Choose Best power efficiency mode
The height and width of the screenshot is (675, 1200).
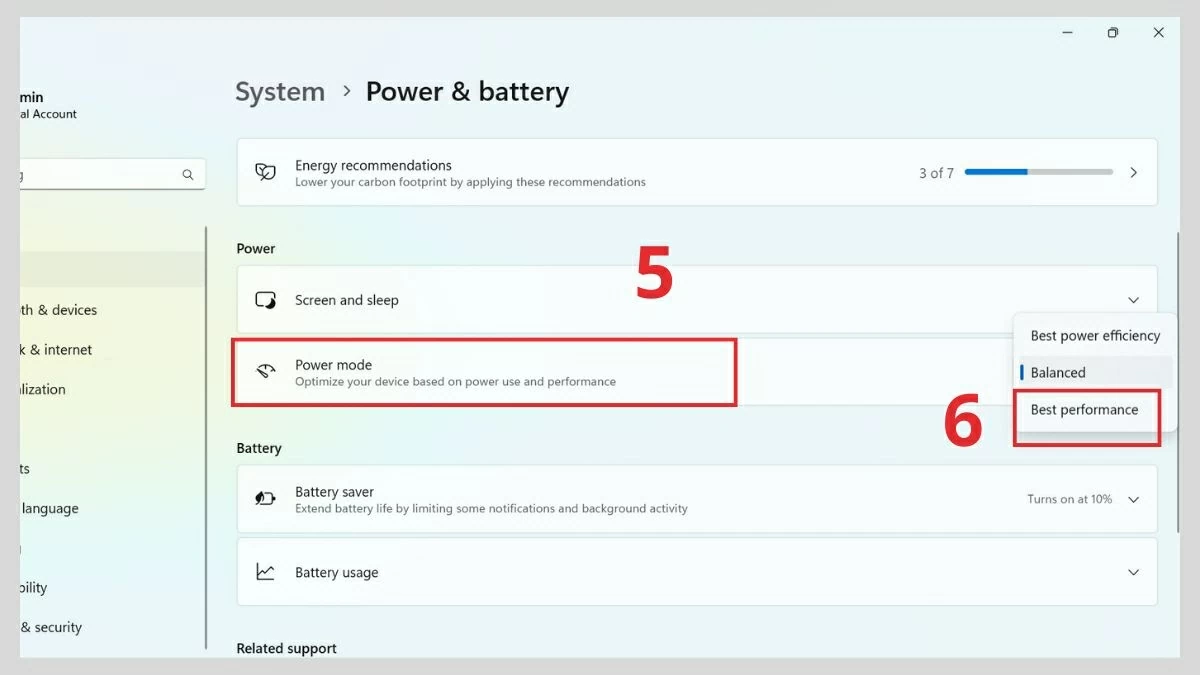pyautogui.click(x=1093, y=335)
